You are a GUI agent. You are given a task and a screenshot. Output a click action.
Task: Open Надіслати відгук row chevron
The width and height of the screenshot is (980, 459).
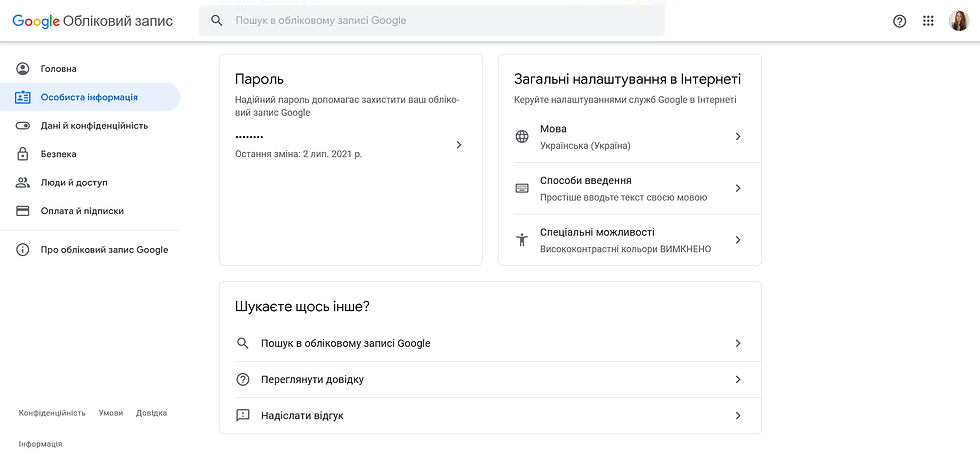coord(738,415)
